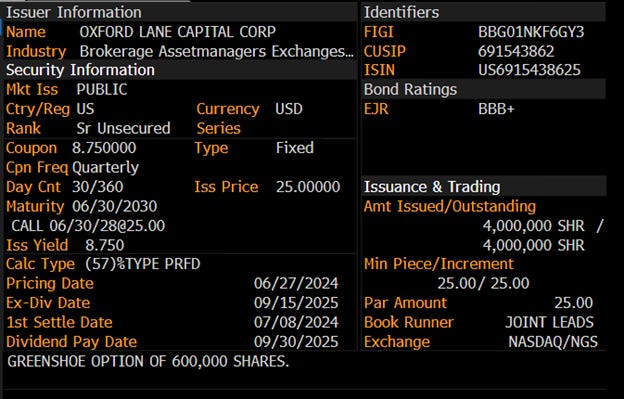Select the Security Information section header
Screen dimensions: 624x399
click(80, 70)
